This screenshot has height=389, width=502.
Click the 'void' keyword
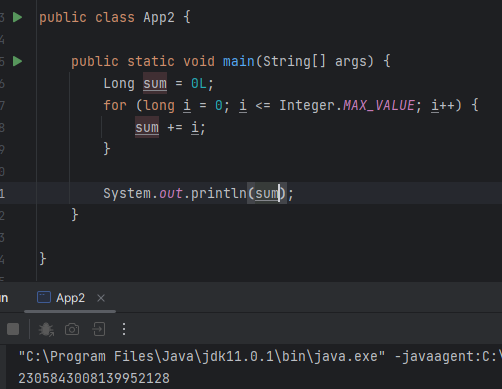[199, 61]
